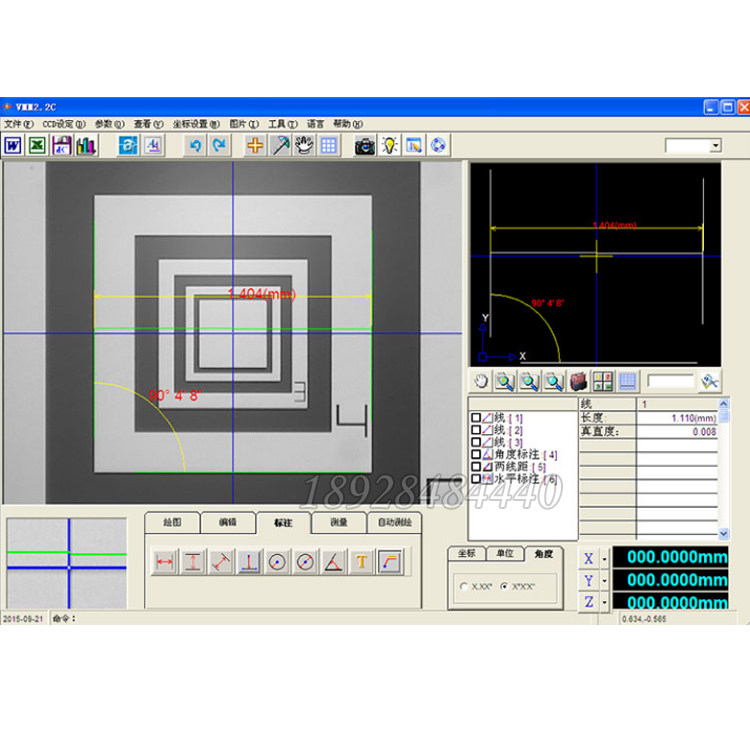
Task: Open light bulb illumination control
Action: tap(389, 145)
